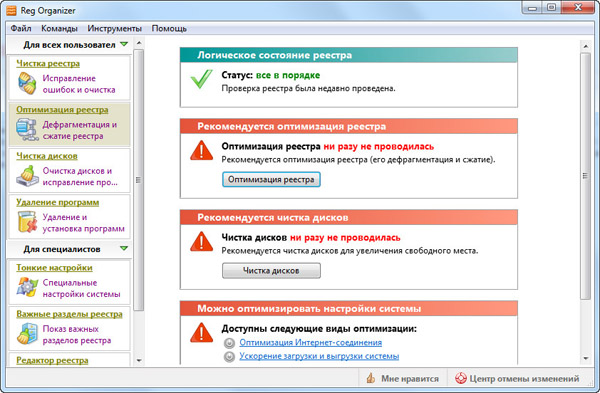Open the Оптимизация реестра sidebar heading link
The height and width of the screenshot is (393, 600).
pos(62,110)
